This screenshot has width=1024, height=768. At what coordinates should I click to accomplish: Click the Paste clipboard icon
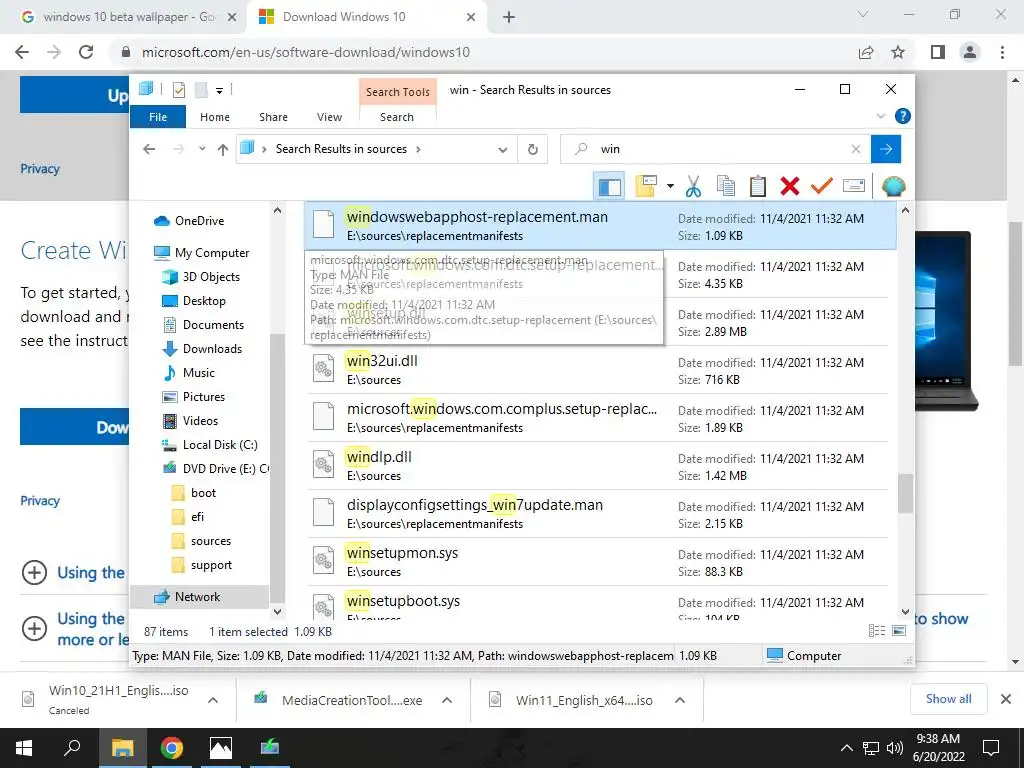pyautogui.click(x=758, y=186)
